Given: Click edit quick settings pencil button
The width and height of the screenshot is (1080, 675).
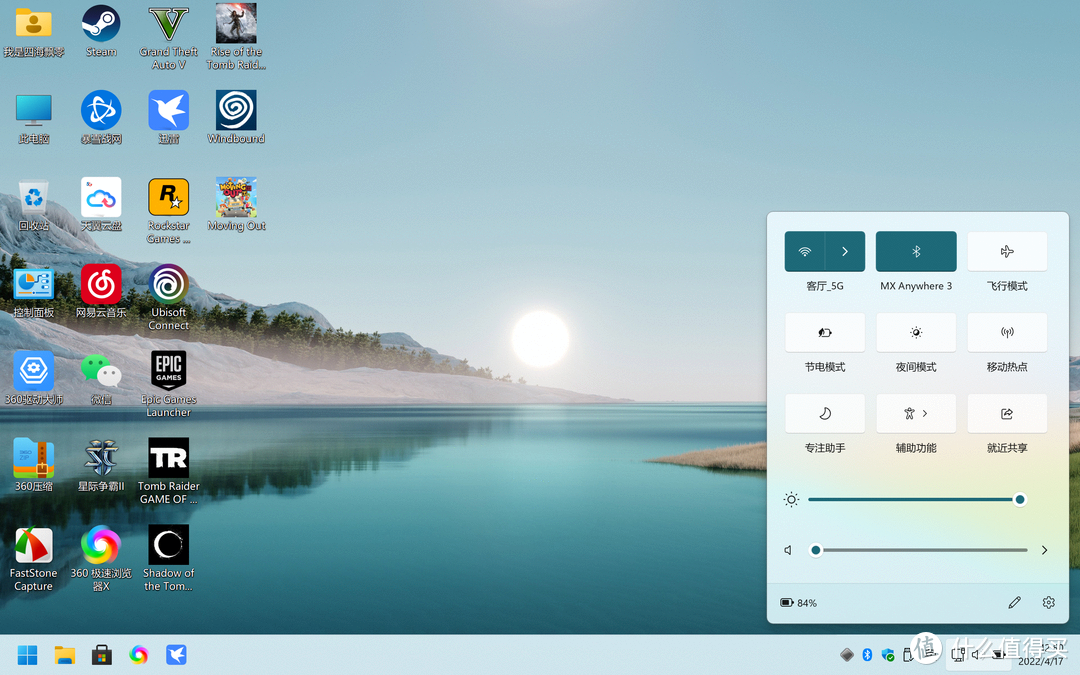Looking at the screenshot, I should (x=1015, y=603).
